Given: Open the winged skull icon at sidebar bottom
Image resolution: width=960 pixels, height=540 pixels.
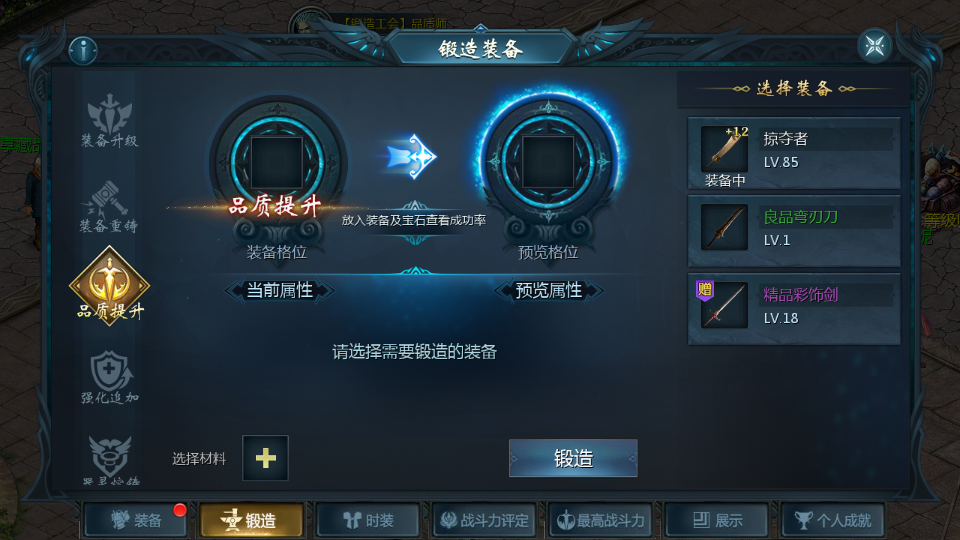Looking at the screenshot, I should pos(110,459).
